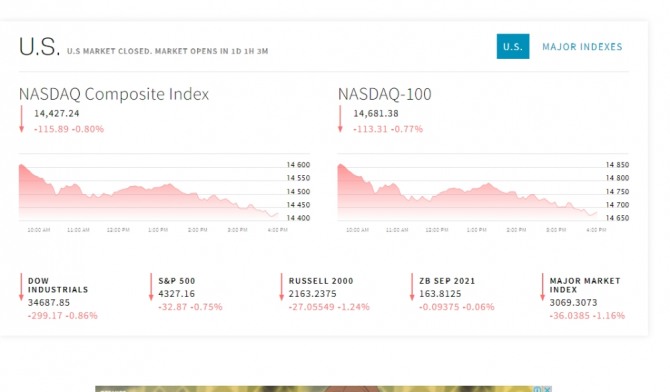Click the NASDAQ Composite down-arrow indicator
670x392 pixels.
[x=21, y=119]
